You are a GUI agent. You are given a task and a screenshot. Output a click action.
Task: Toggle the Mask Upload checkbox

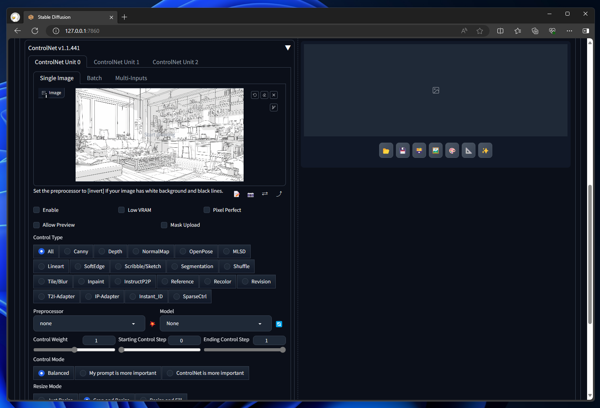click(x=164, y=225)
